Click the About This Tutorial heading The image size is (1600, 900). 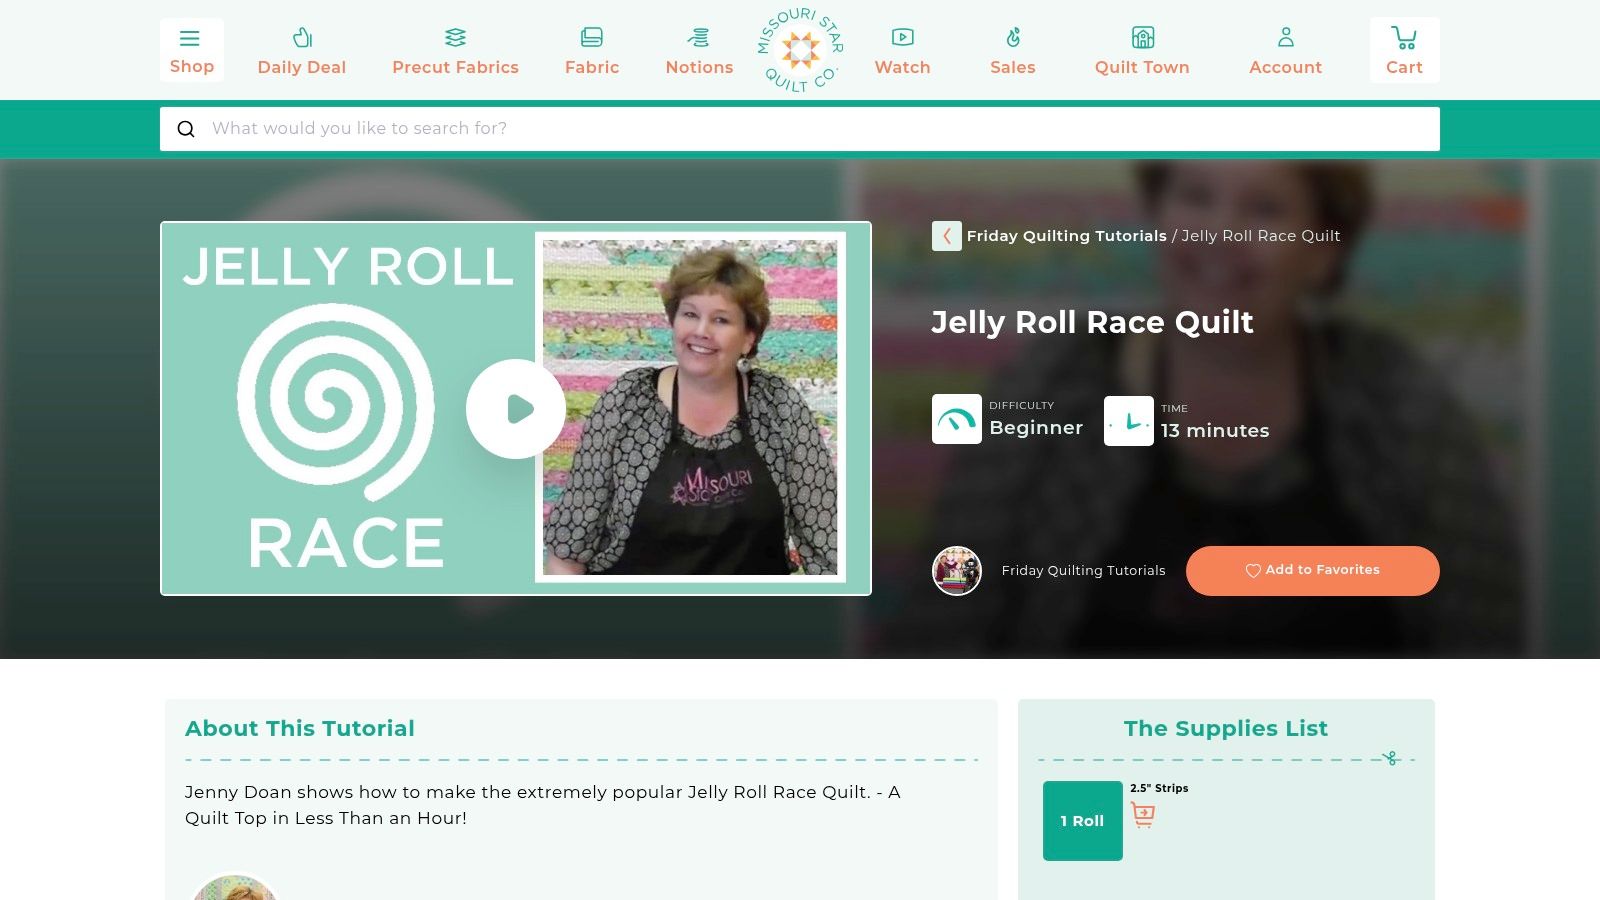point(300,728)
